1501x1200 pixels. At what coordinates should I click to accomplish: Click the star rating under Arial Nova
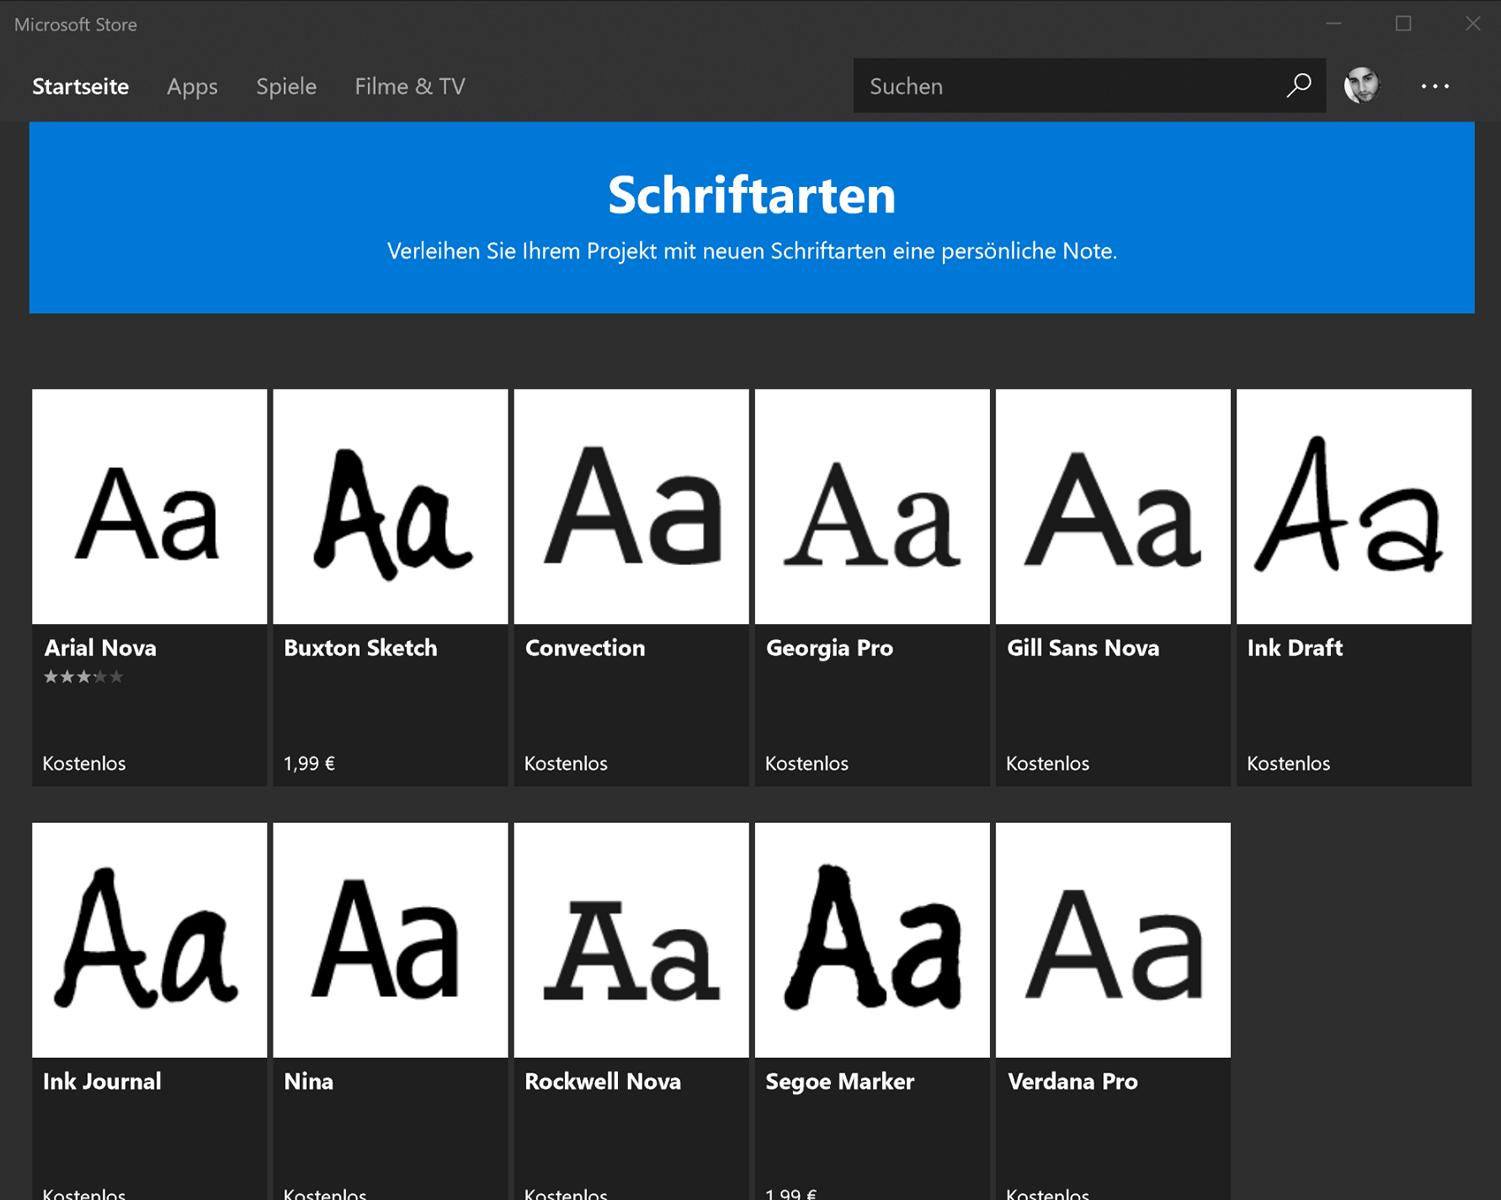click(x=84, y=677)
